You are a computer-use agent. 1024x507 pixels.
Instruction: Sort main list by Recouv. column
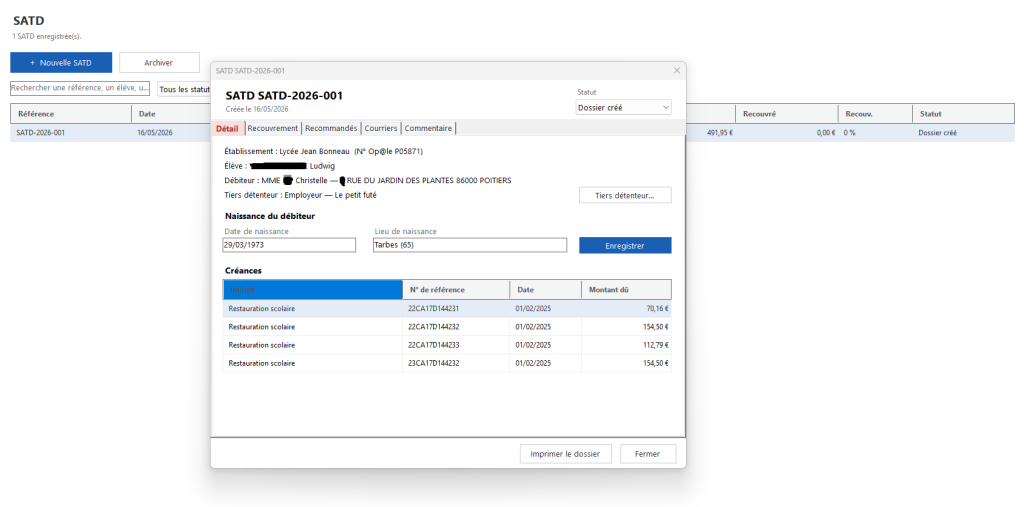point(875,114)
